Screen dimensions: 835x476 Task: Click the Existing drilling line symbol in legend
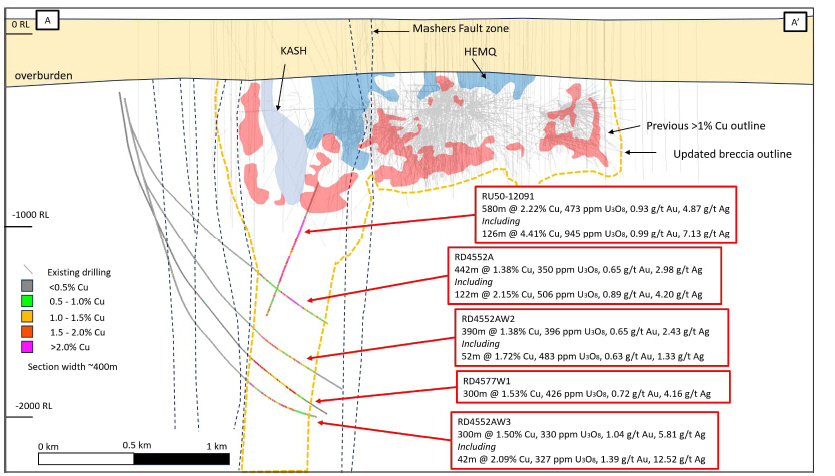(30, 271)
